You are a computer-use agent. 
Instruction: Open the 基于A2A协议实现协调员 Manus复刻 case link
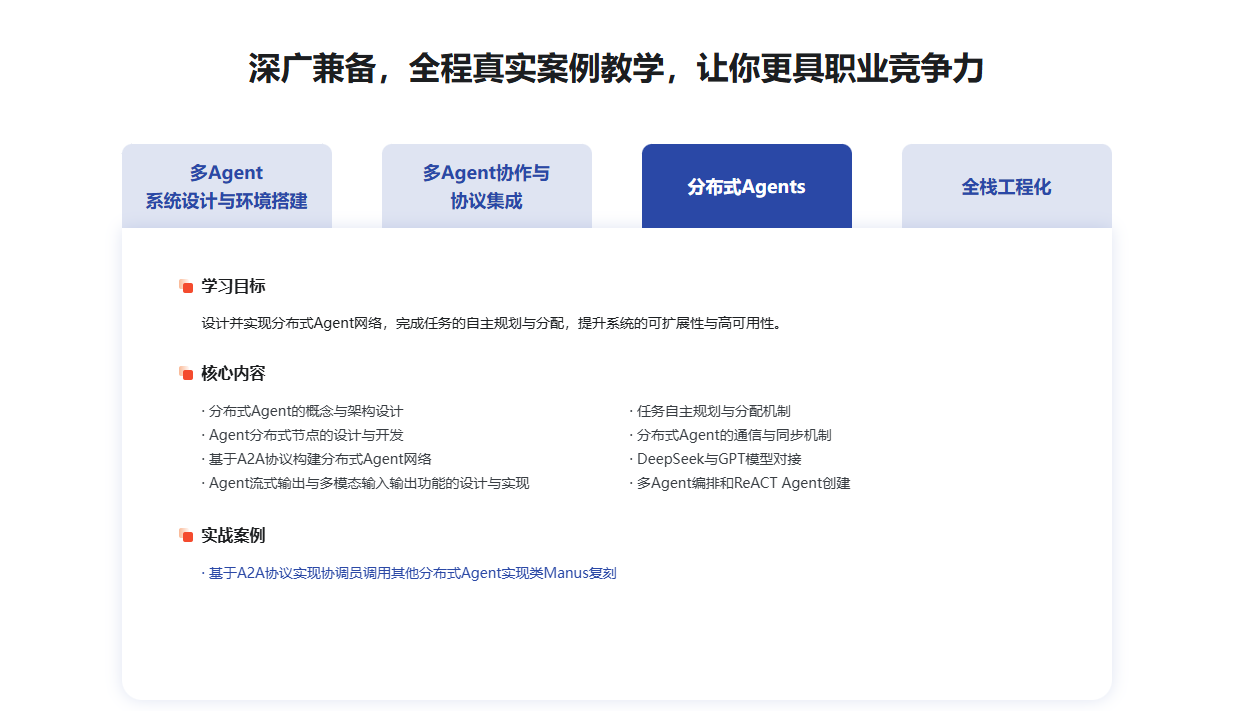pos(412,574)
